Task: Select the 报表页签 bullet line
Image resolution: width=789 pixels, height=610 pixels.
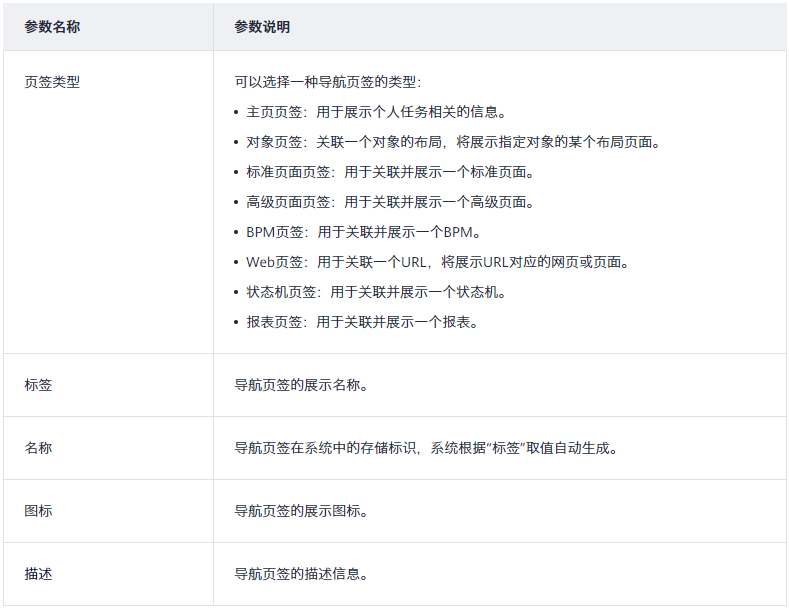Action: point(363,322)
